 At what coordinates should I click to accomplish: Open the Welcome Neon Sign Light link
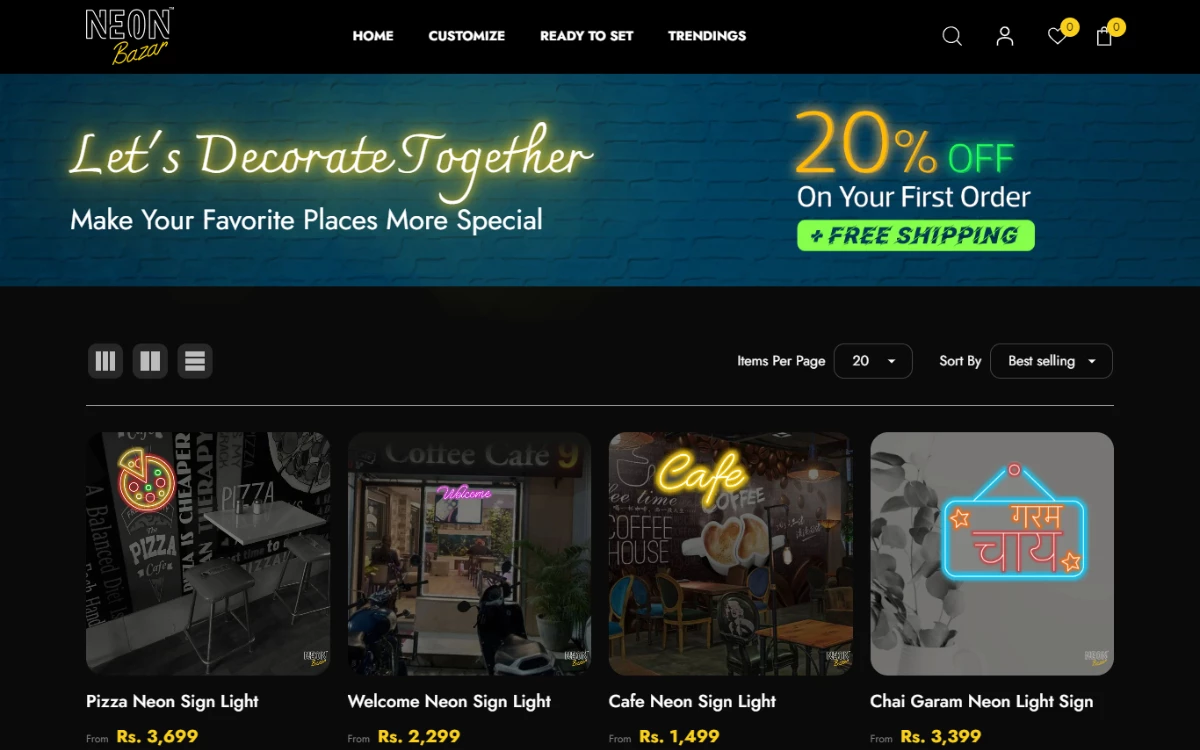click(x=449, y=701)
